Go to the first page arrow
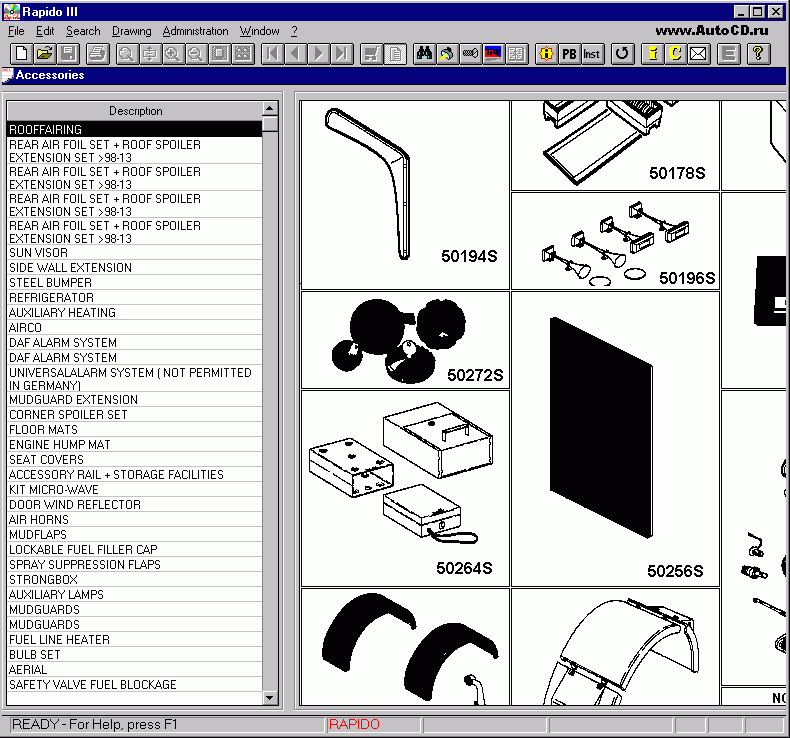 click(x=273, y=53)
